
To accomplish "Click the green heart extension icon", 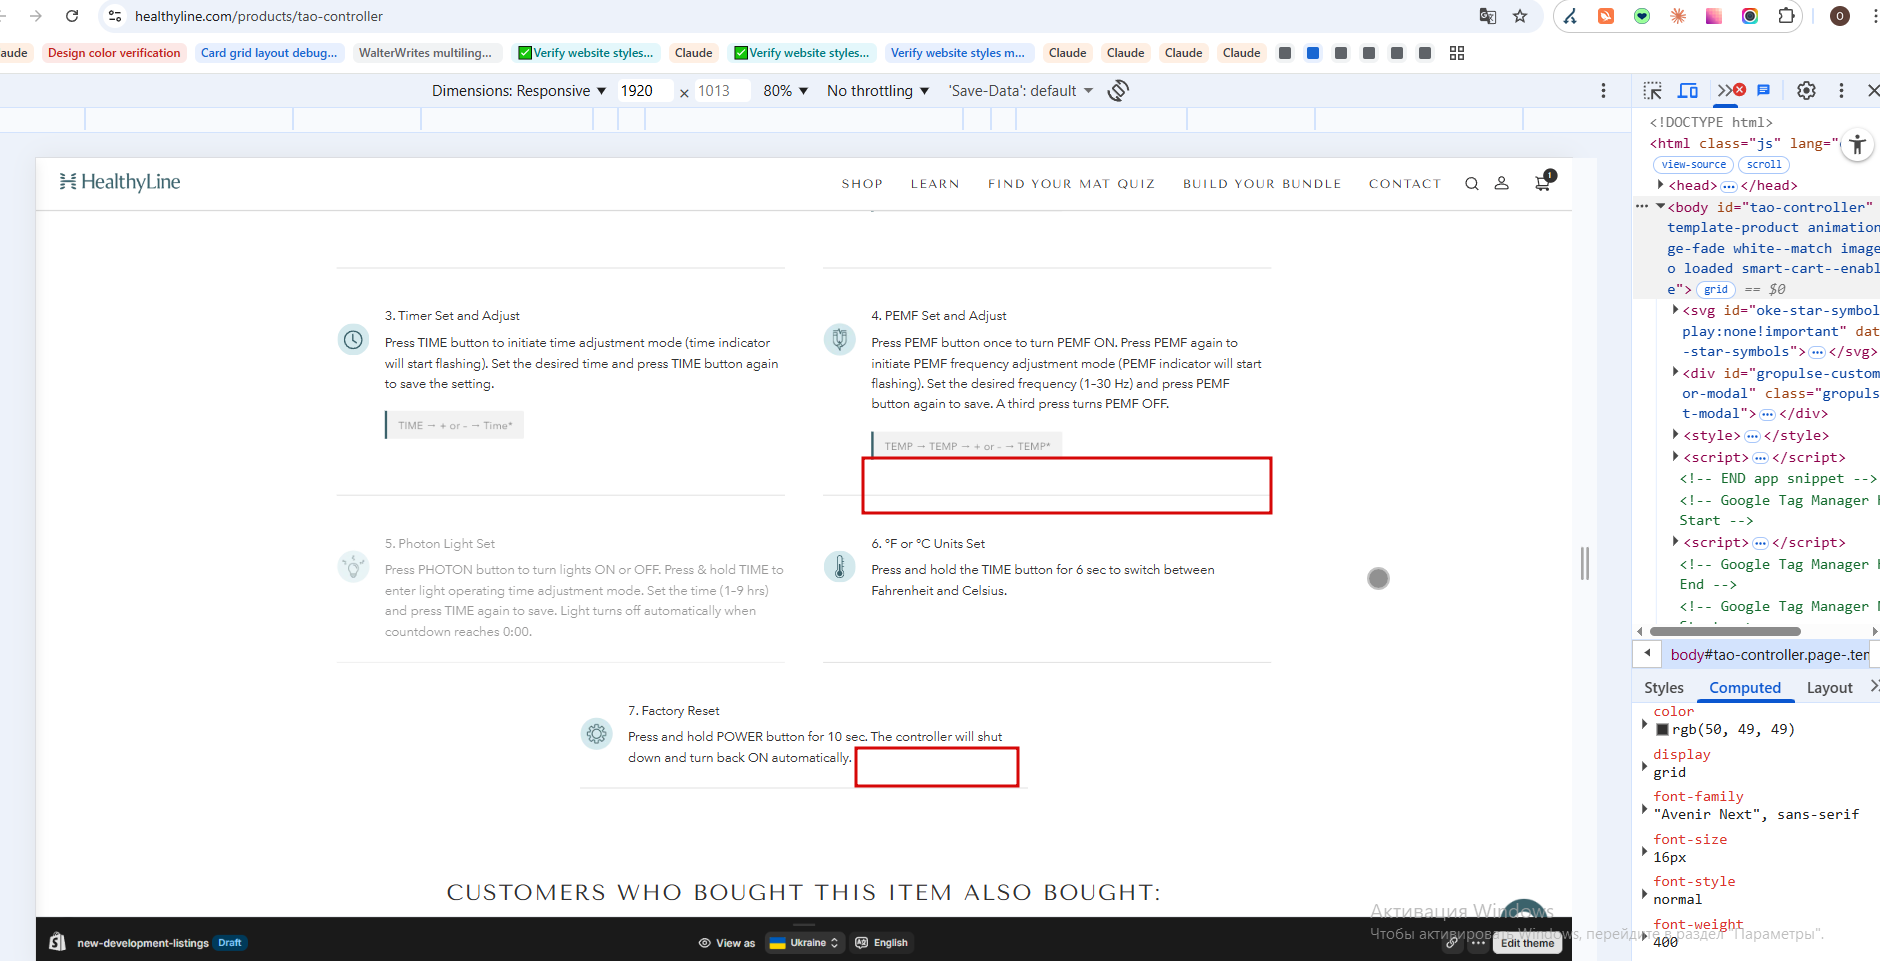I will (1642, 16).
